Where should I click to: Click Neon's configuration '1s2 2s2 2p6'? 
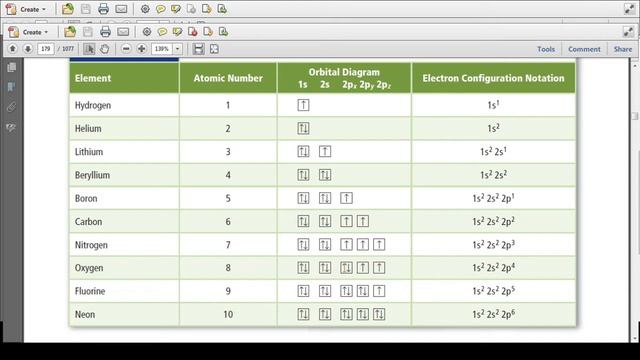pos(493,314)
